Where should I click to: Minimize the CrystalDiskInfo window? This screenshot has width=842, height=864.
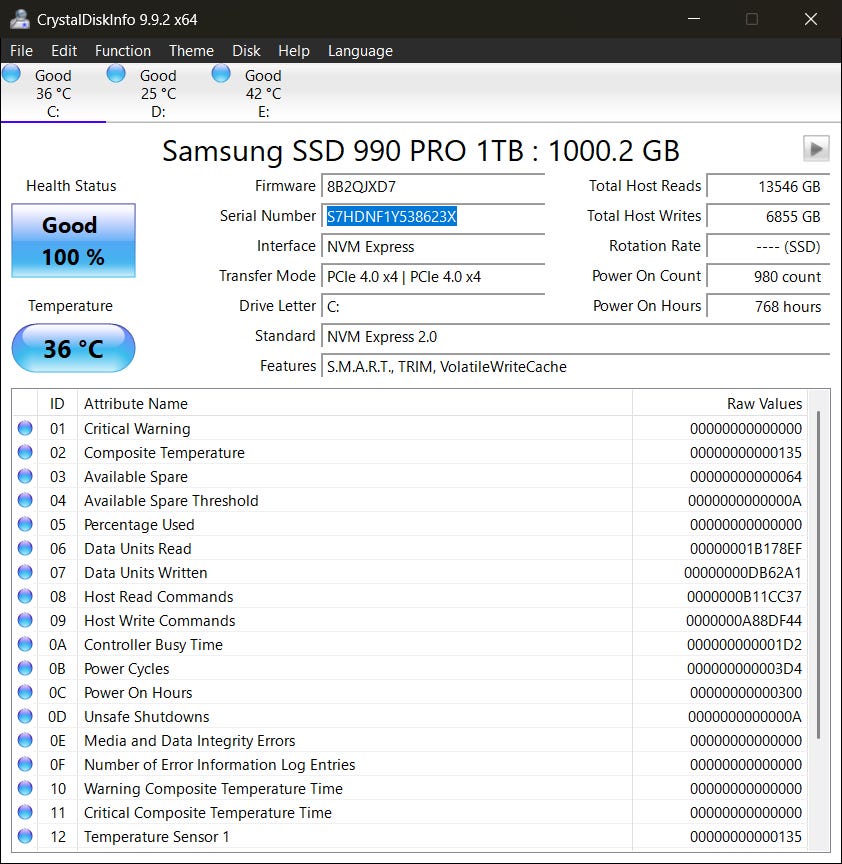[694, 19]
